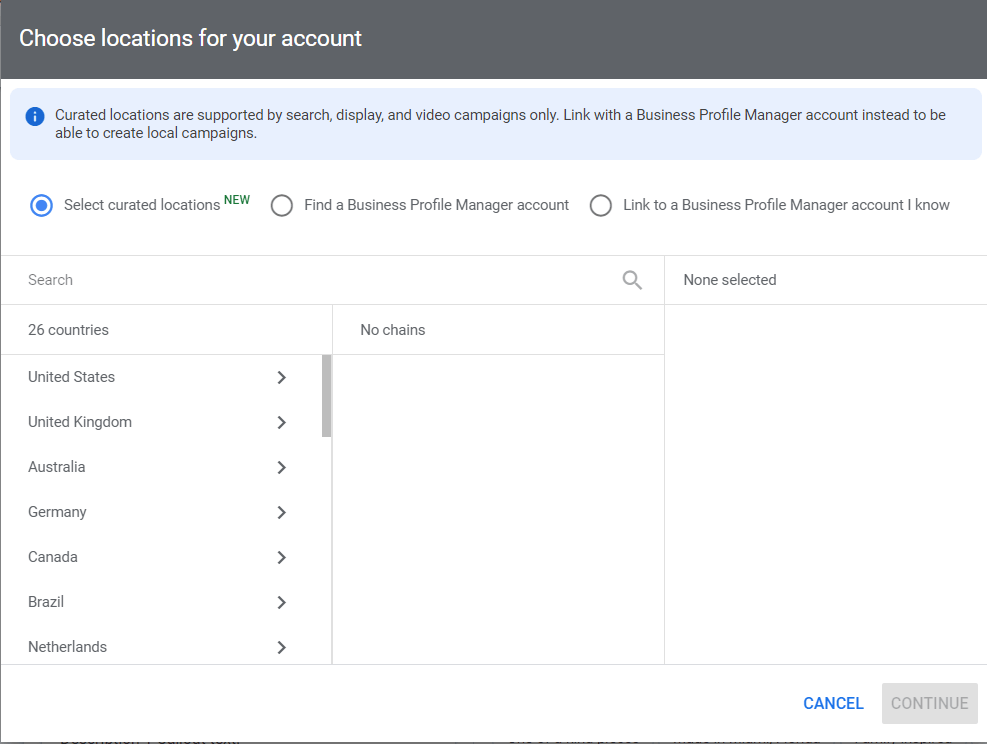Expand the Canada chevron
Image resolution: width=987 pixels, height=744 pixels.
pos(281,557)
